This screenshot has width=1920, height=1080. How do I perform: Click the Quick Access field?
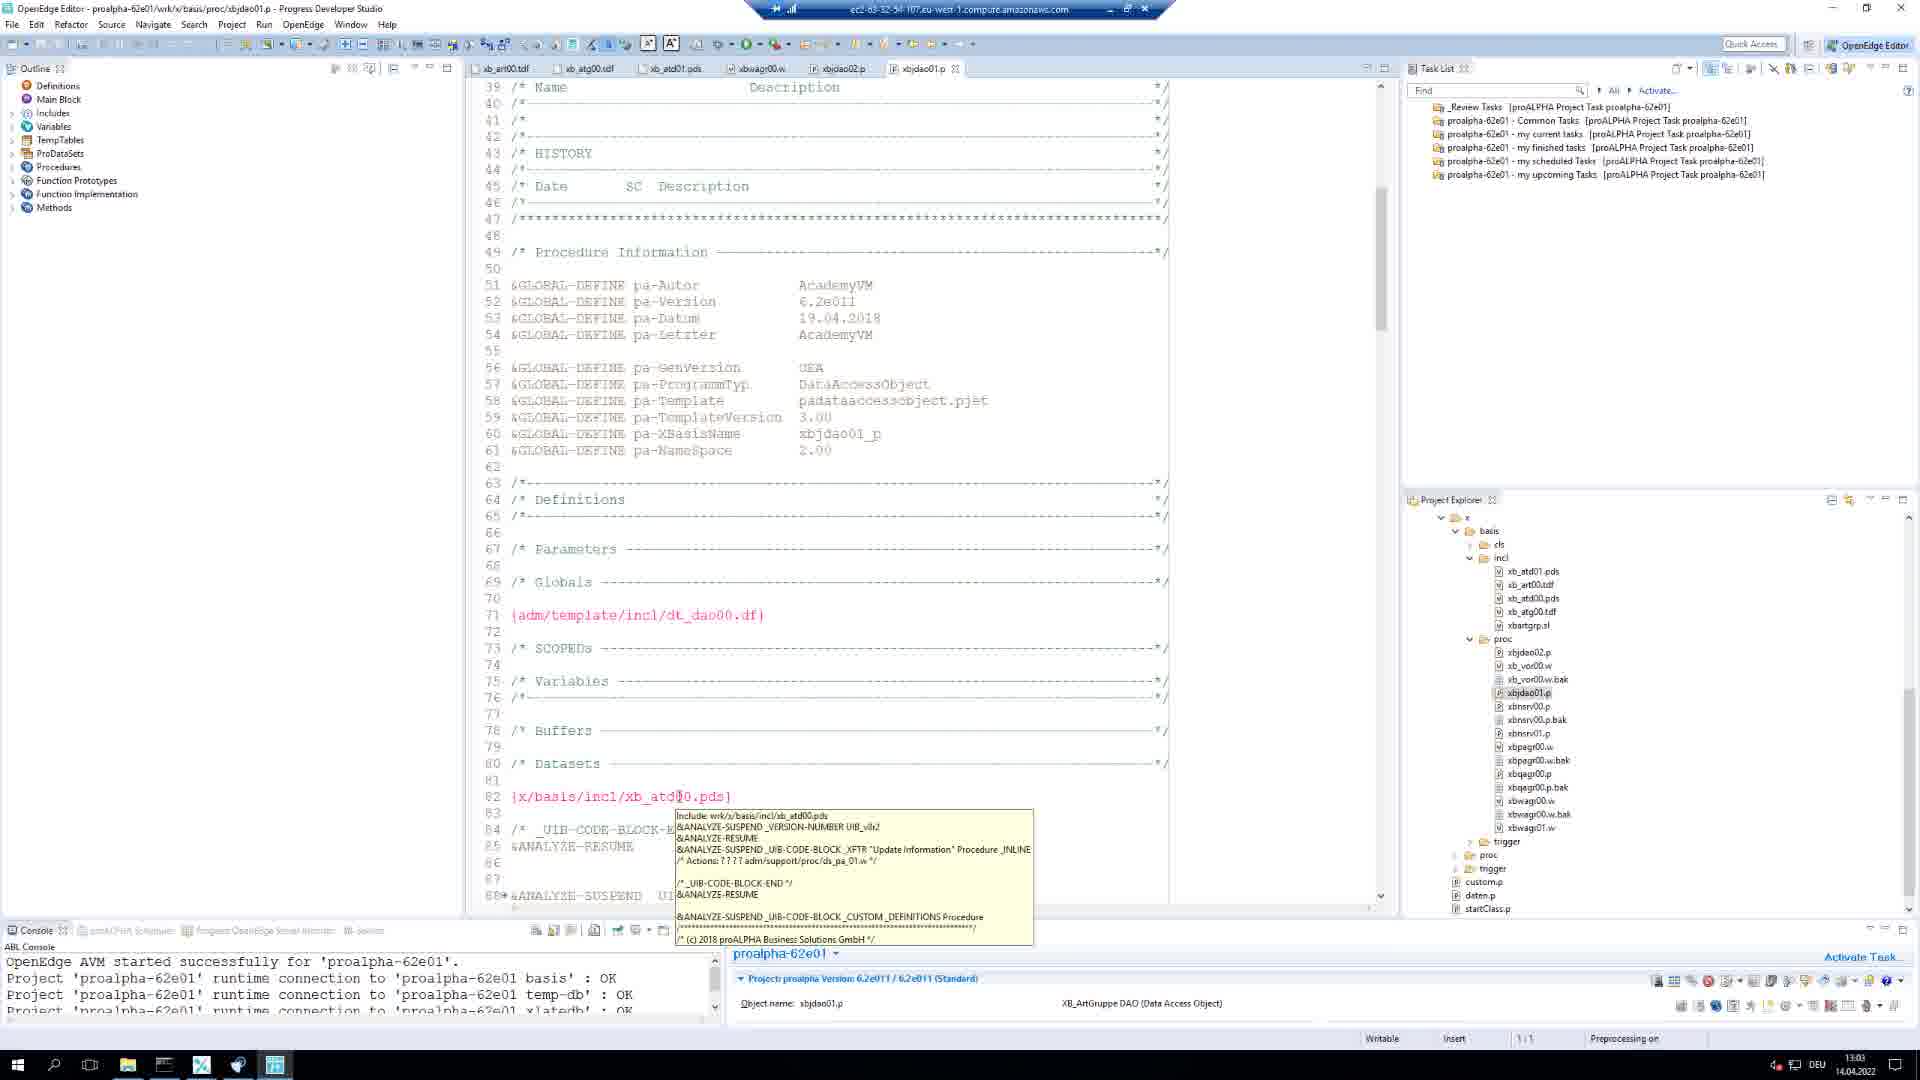1751,44
